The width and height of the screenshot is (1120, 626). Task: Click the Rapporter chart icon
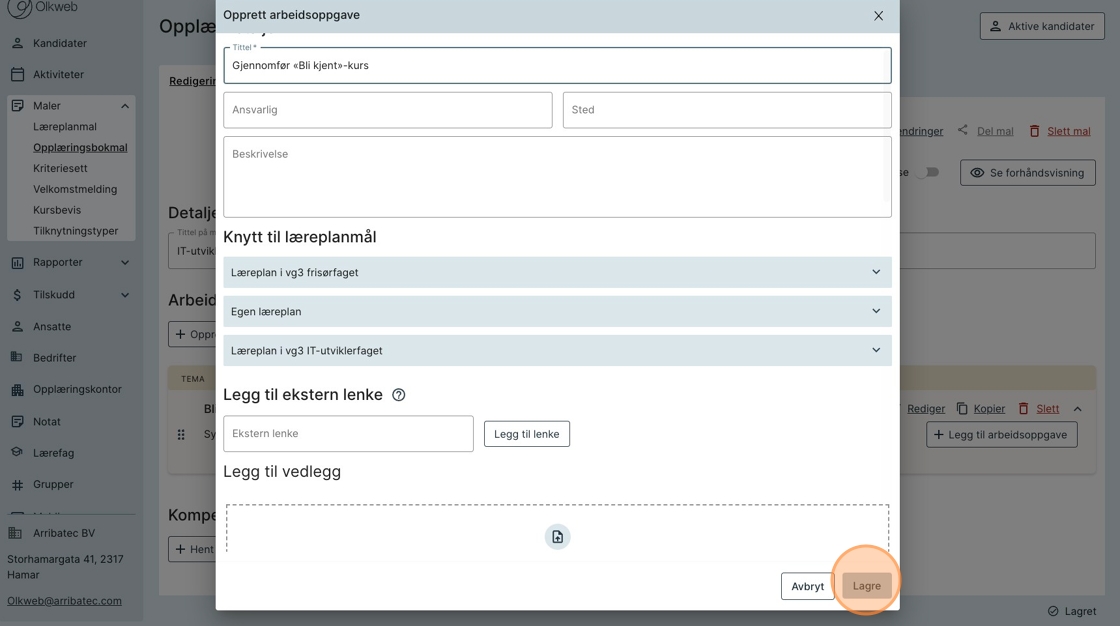point(18,263)
